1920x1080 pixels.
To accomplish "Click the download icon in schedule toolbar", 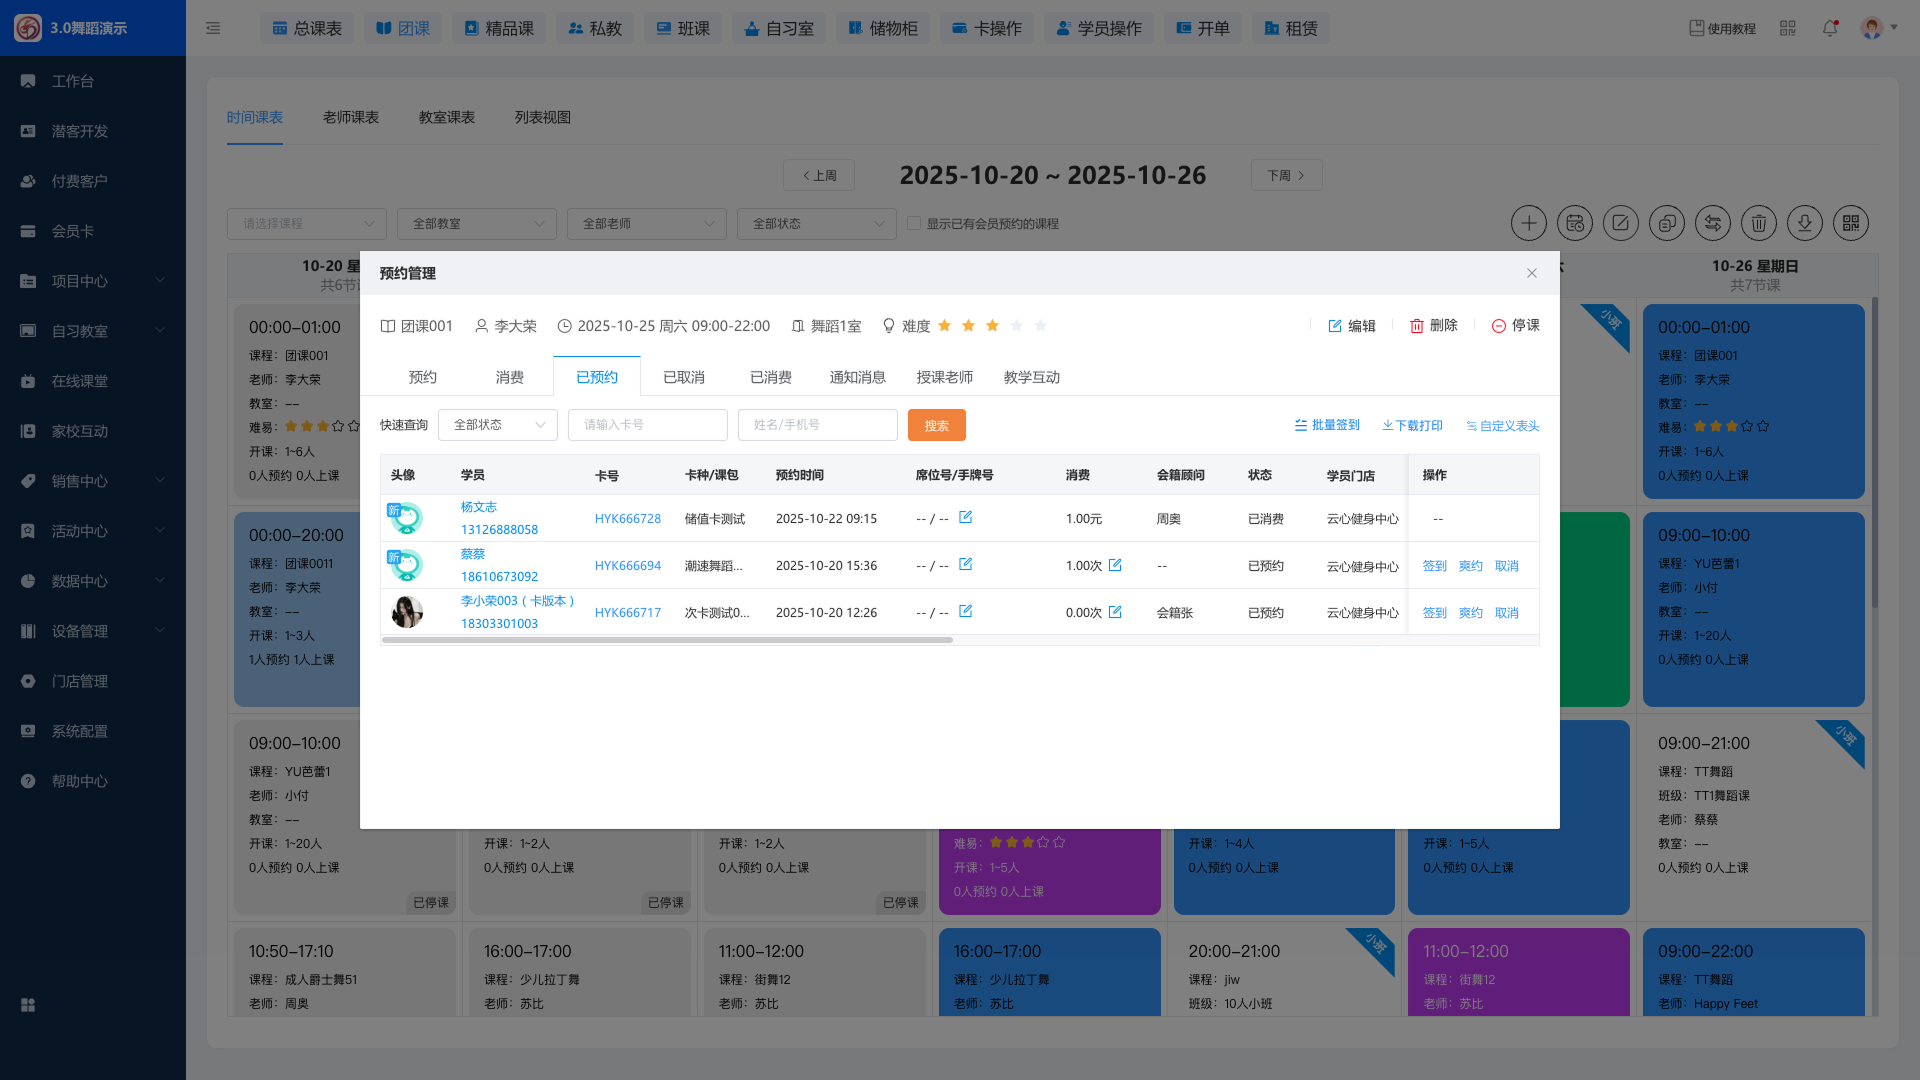I will click(x=1805, y=223).
